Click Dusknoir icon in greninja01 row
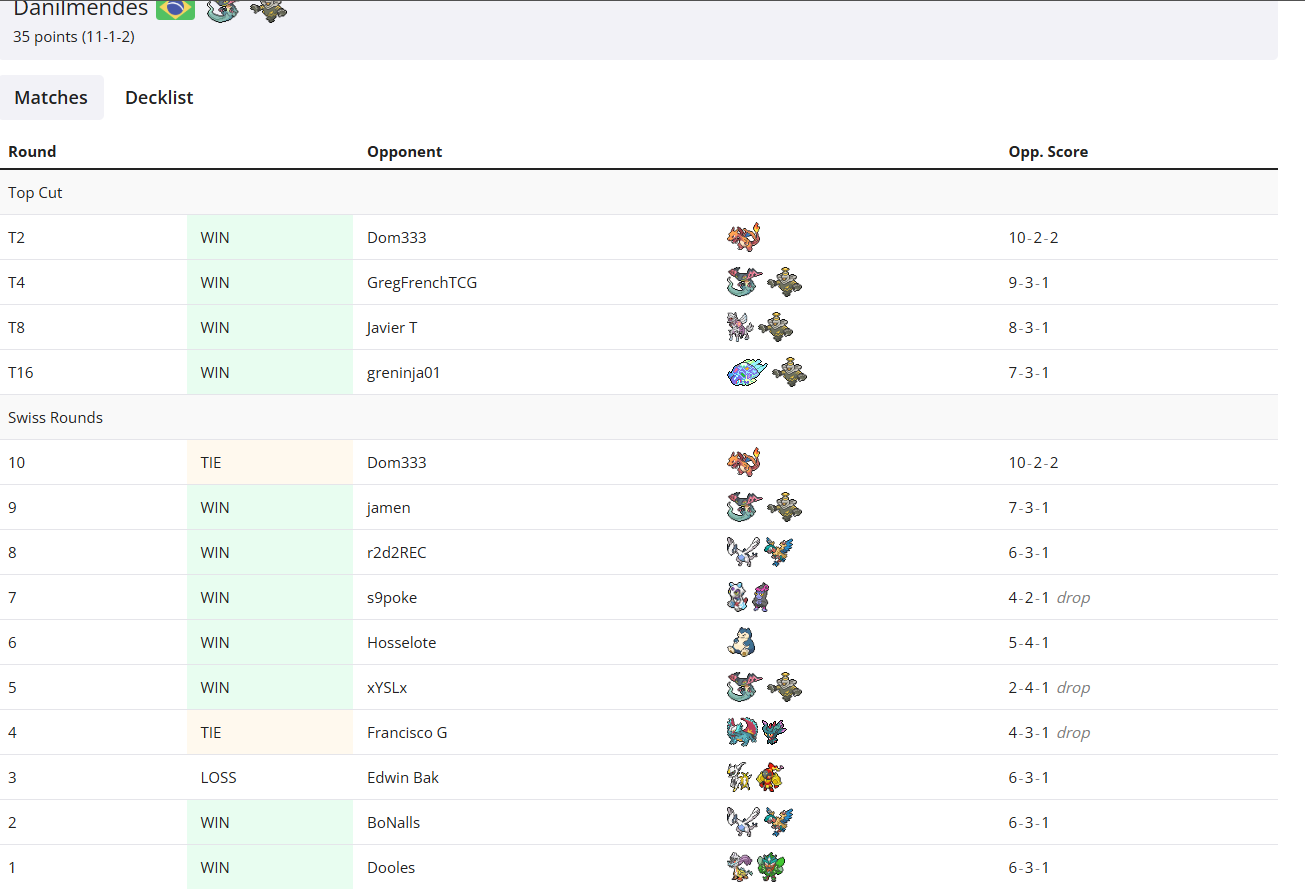Viewport: 1305px width, 889px height. (x=790, y=372)
